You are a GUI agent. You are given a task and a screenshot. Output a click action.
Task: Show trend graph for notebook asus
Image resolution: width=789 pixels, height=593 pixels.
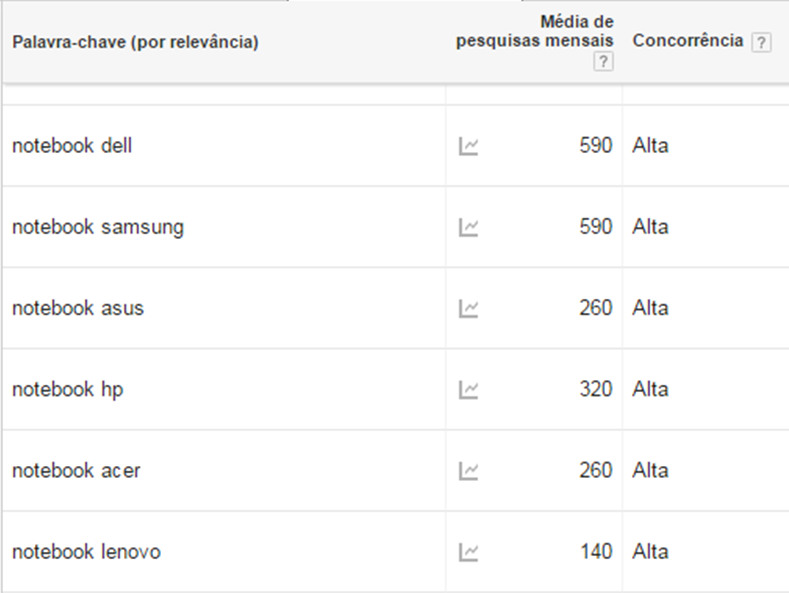(468, 308)
